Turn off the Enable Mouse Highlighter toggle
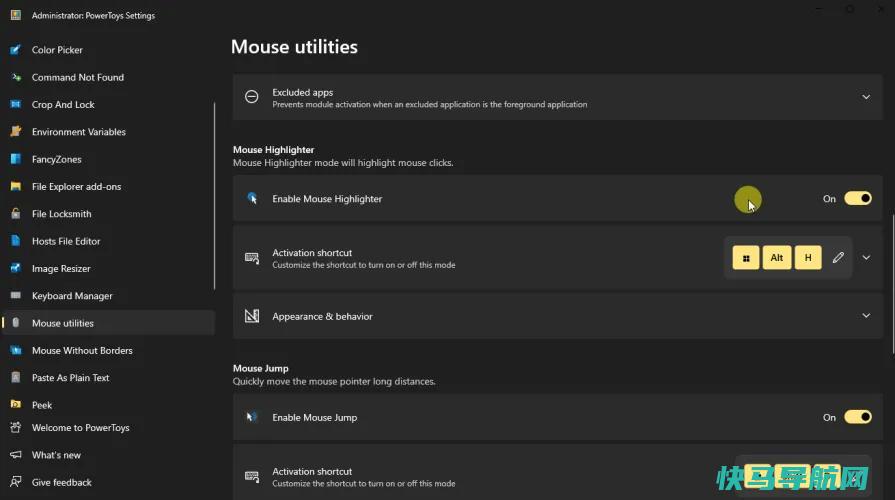The width and height of the screenshot is (895, 500). 858,198
